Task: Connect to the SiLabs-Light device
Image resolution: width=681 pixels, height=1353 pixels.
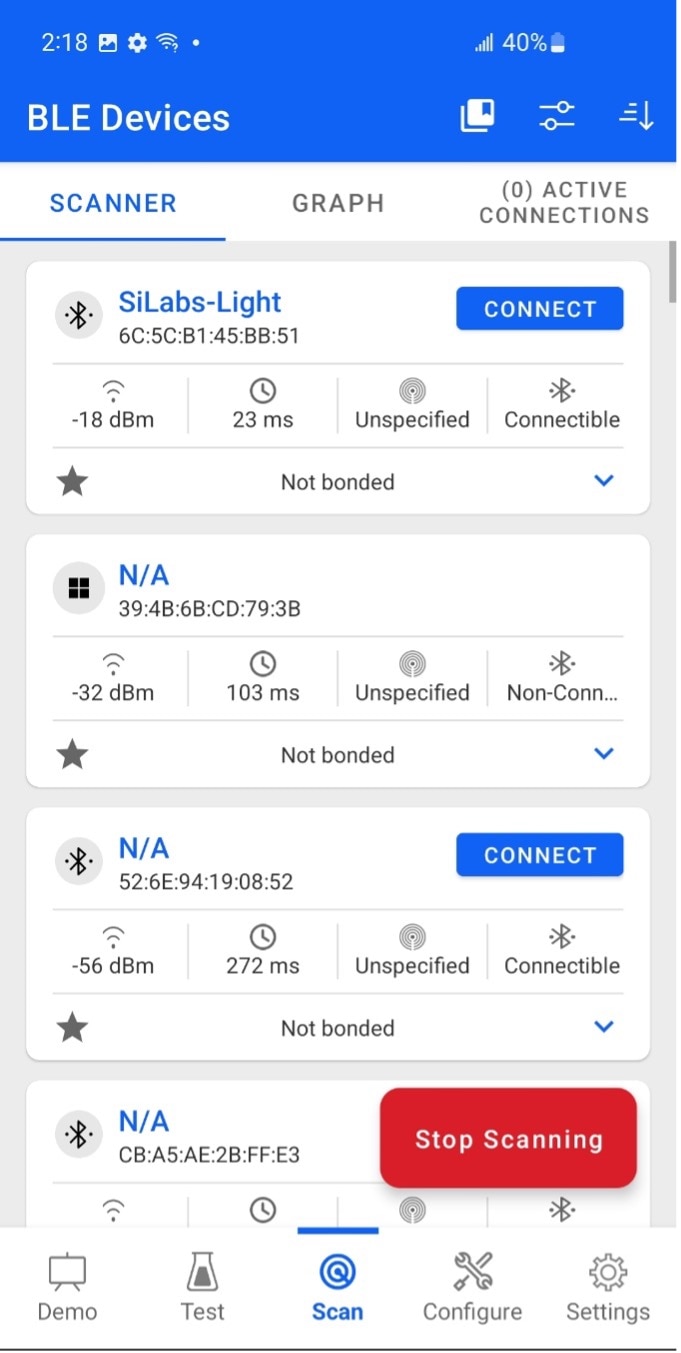Action: [539, 308]
